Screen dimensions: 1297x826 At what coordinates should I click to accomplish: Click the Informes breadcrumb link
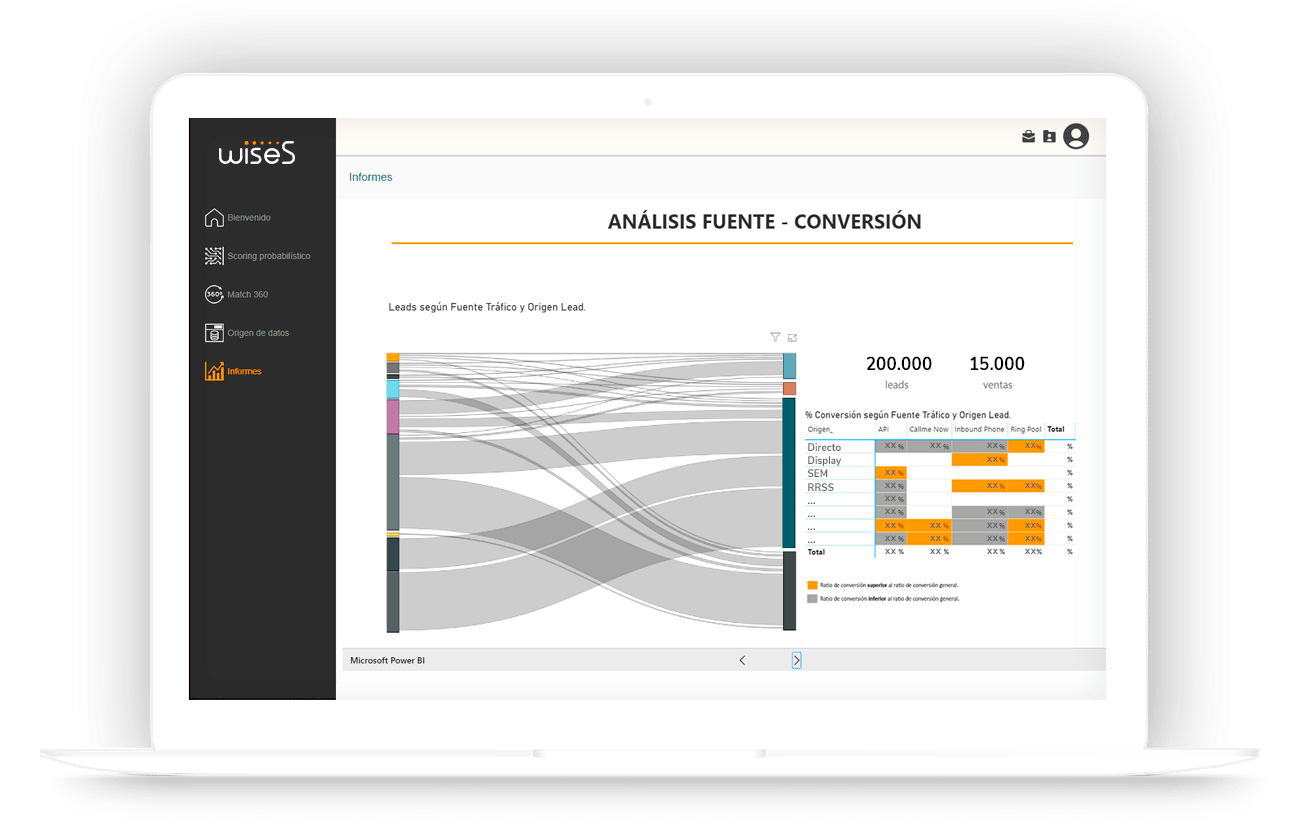[370, 177]
